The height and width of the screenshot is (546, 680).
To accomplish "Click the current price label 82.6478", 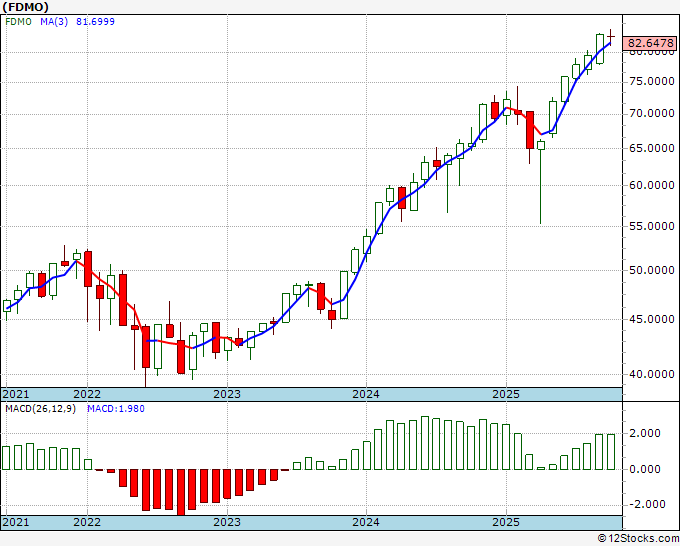I will pyautogui.click(x=651, y=43).
